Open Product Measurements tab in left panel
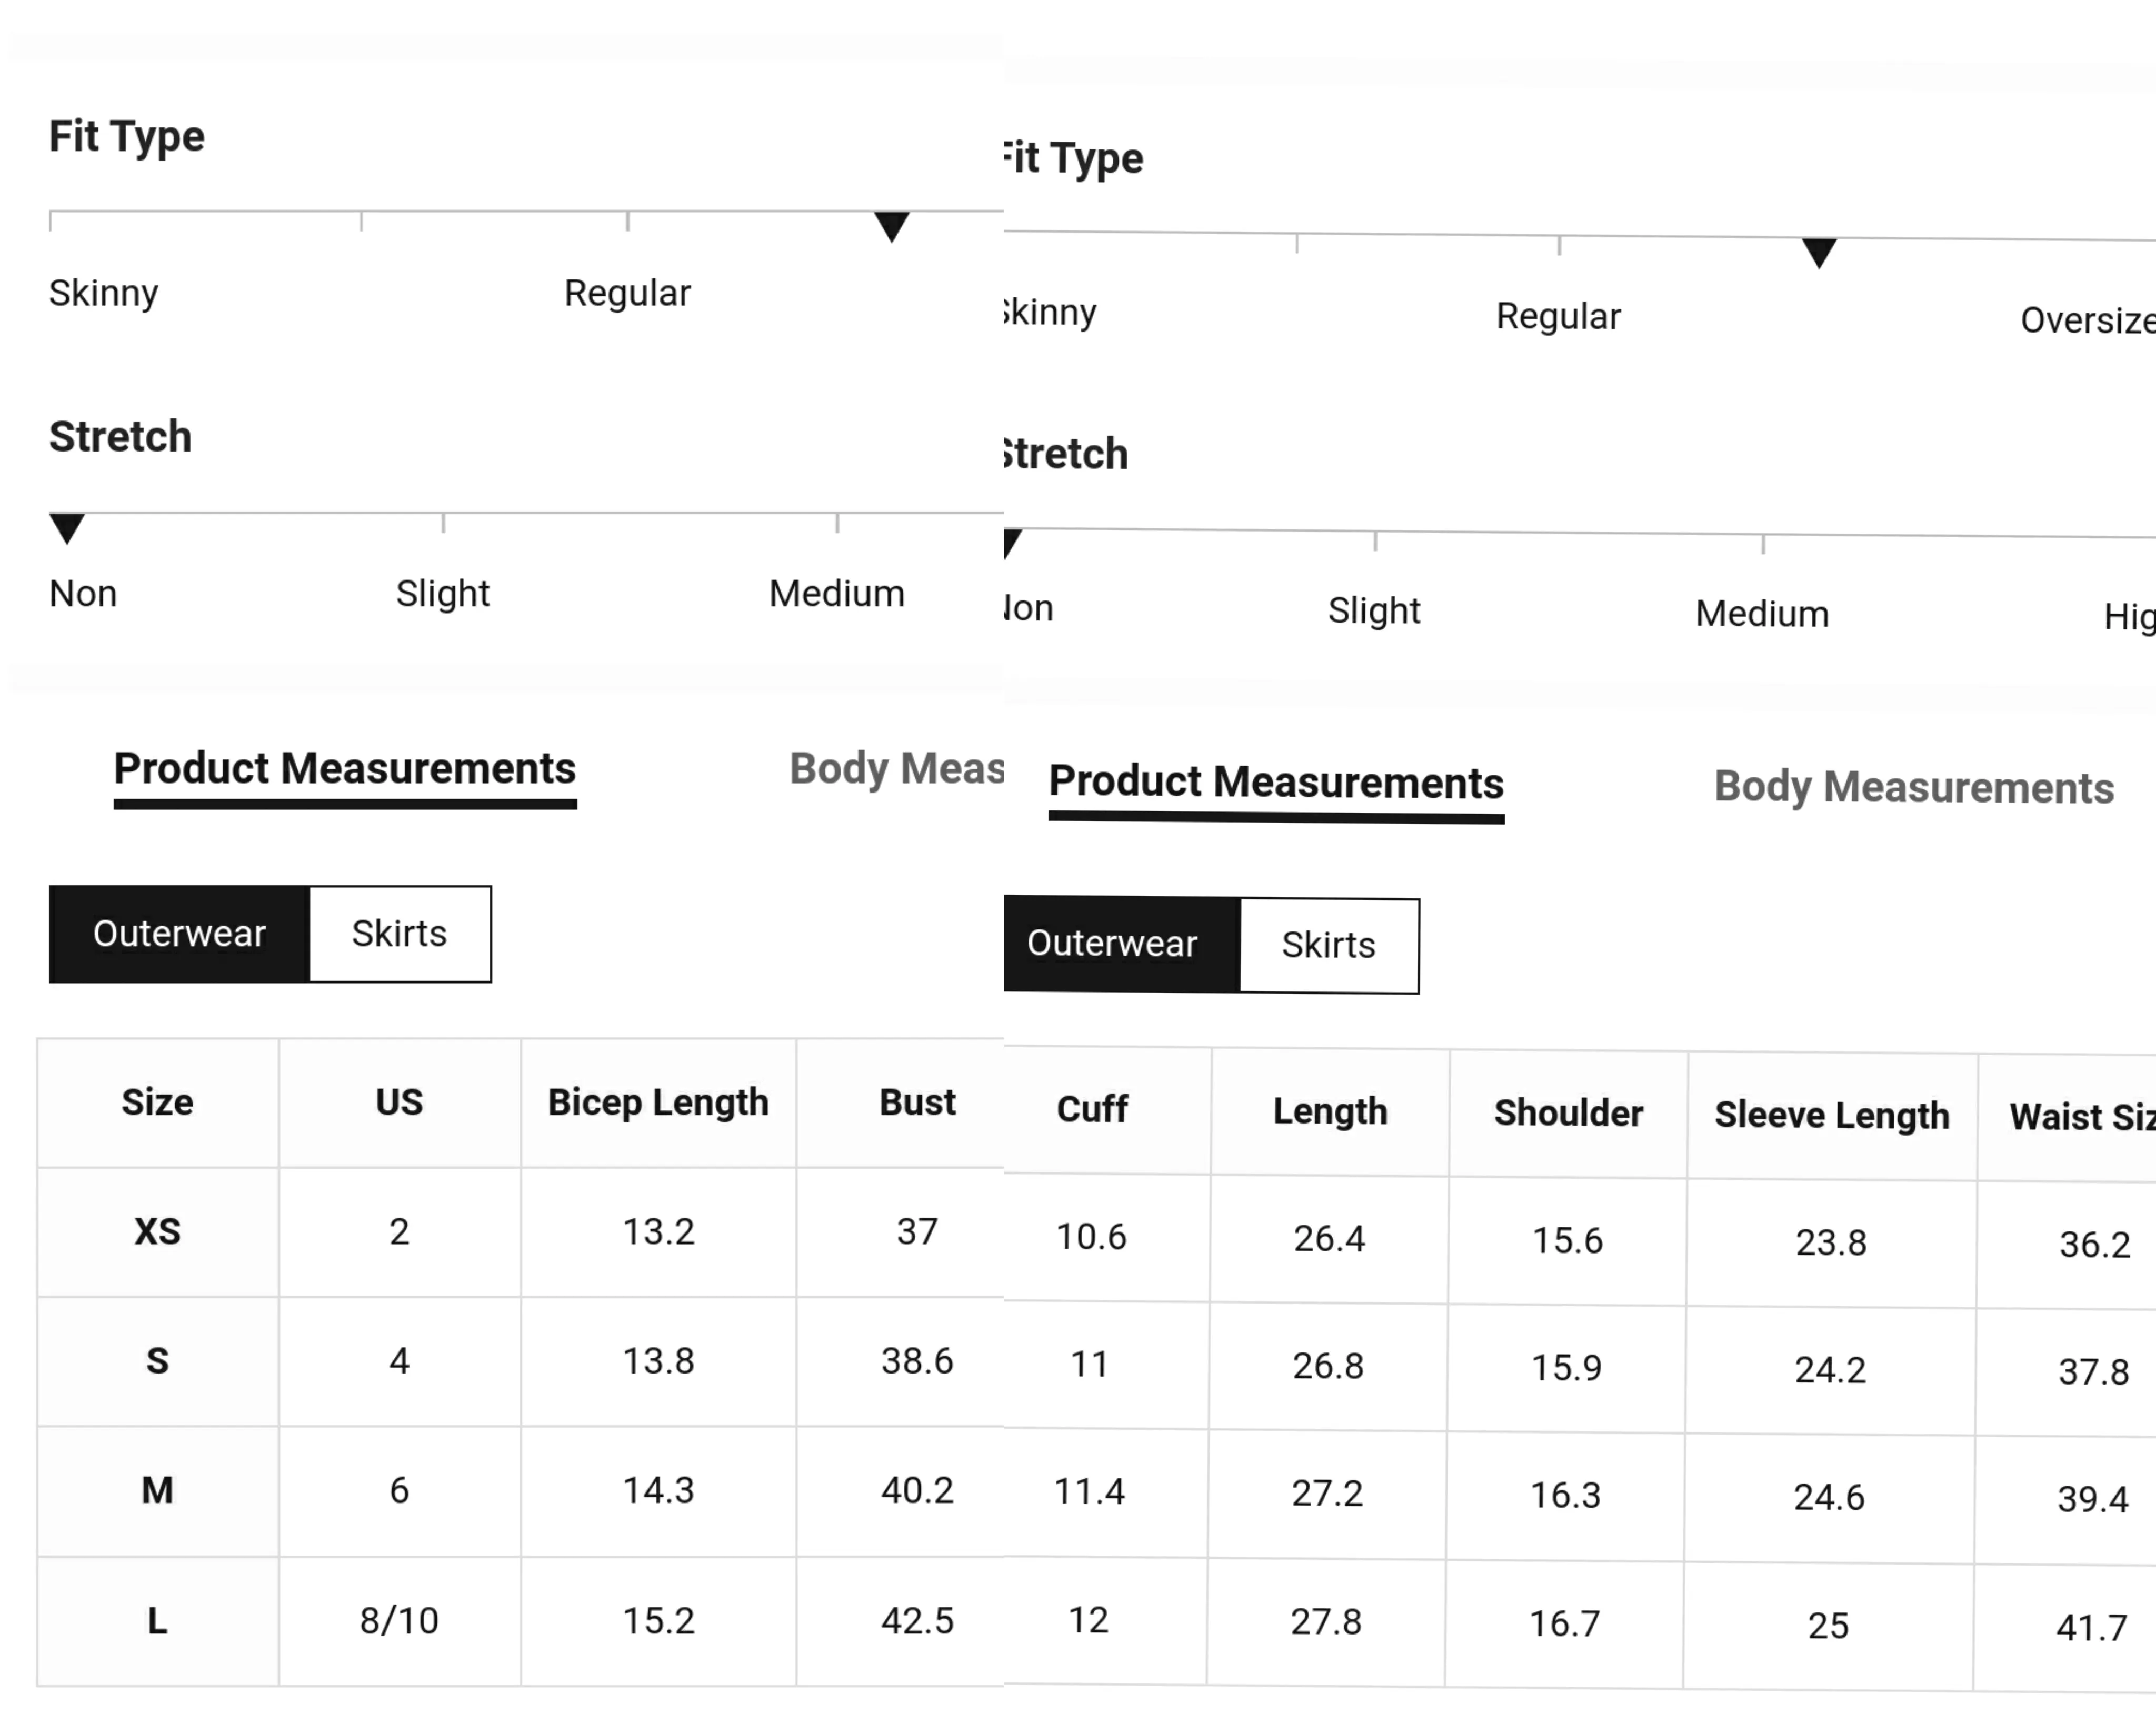 pyautogui.click(x=345, y=769)
